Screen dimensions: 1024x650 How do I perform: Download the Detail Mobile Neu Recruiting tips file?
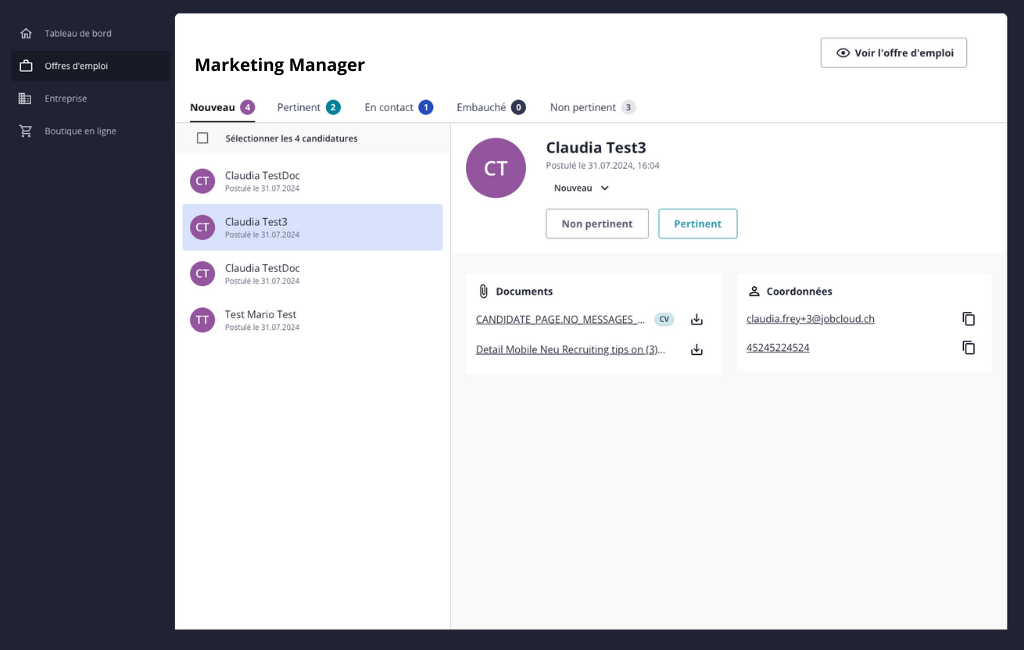click(x=697, y=350)
